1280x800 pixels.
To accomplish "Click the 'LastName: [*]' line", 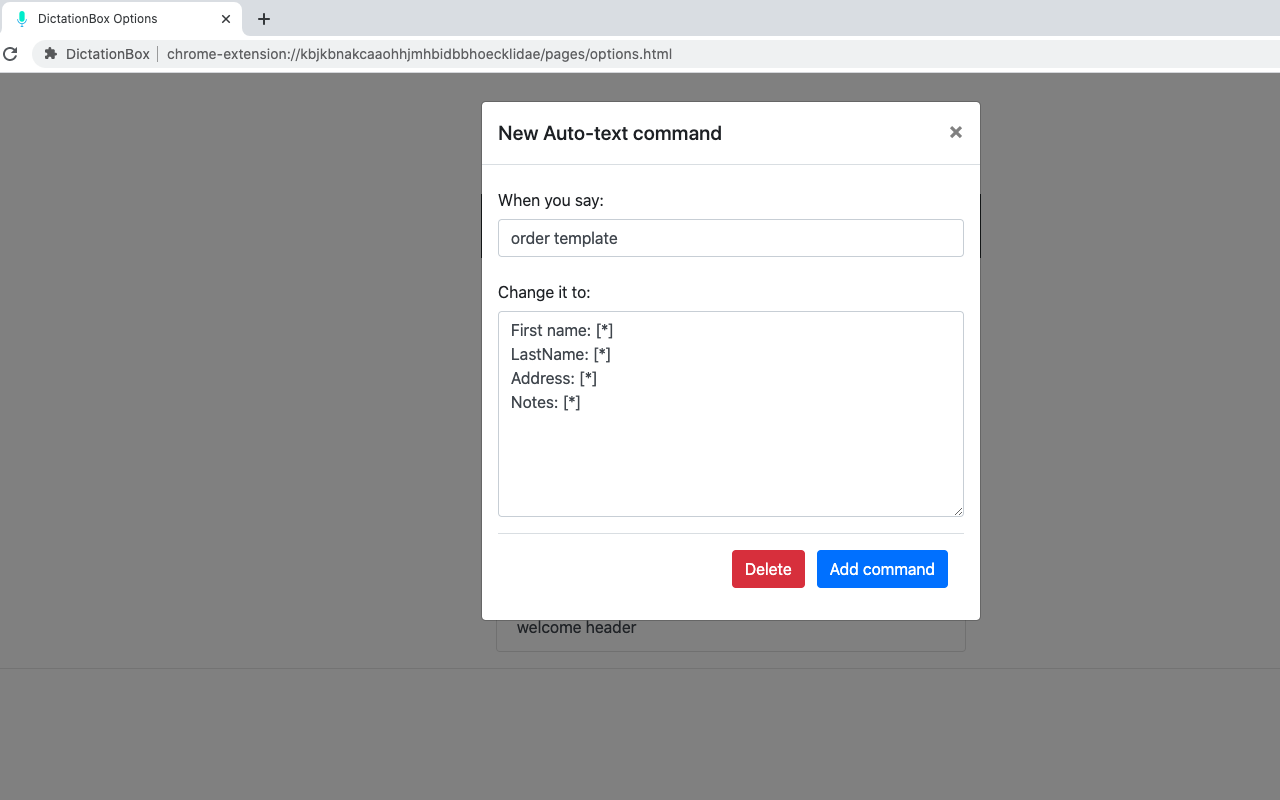I will 561,354.
